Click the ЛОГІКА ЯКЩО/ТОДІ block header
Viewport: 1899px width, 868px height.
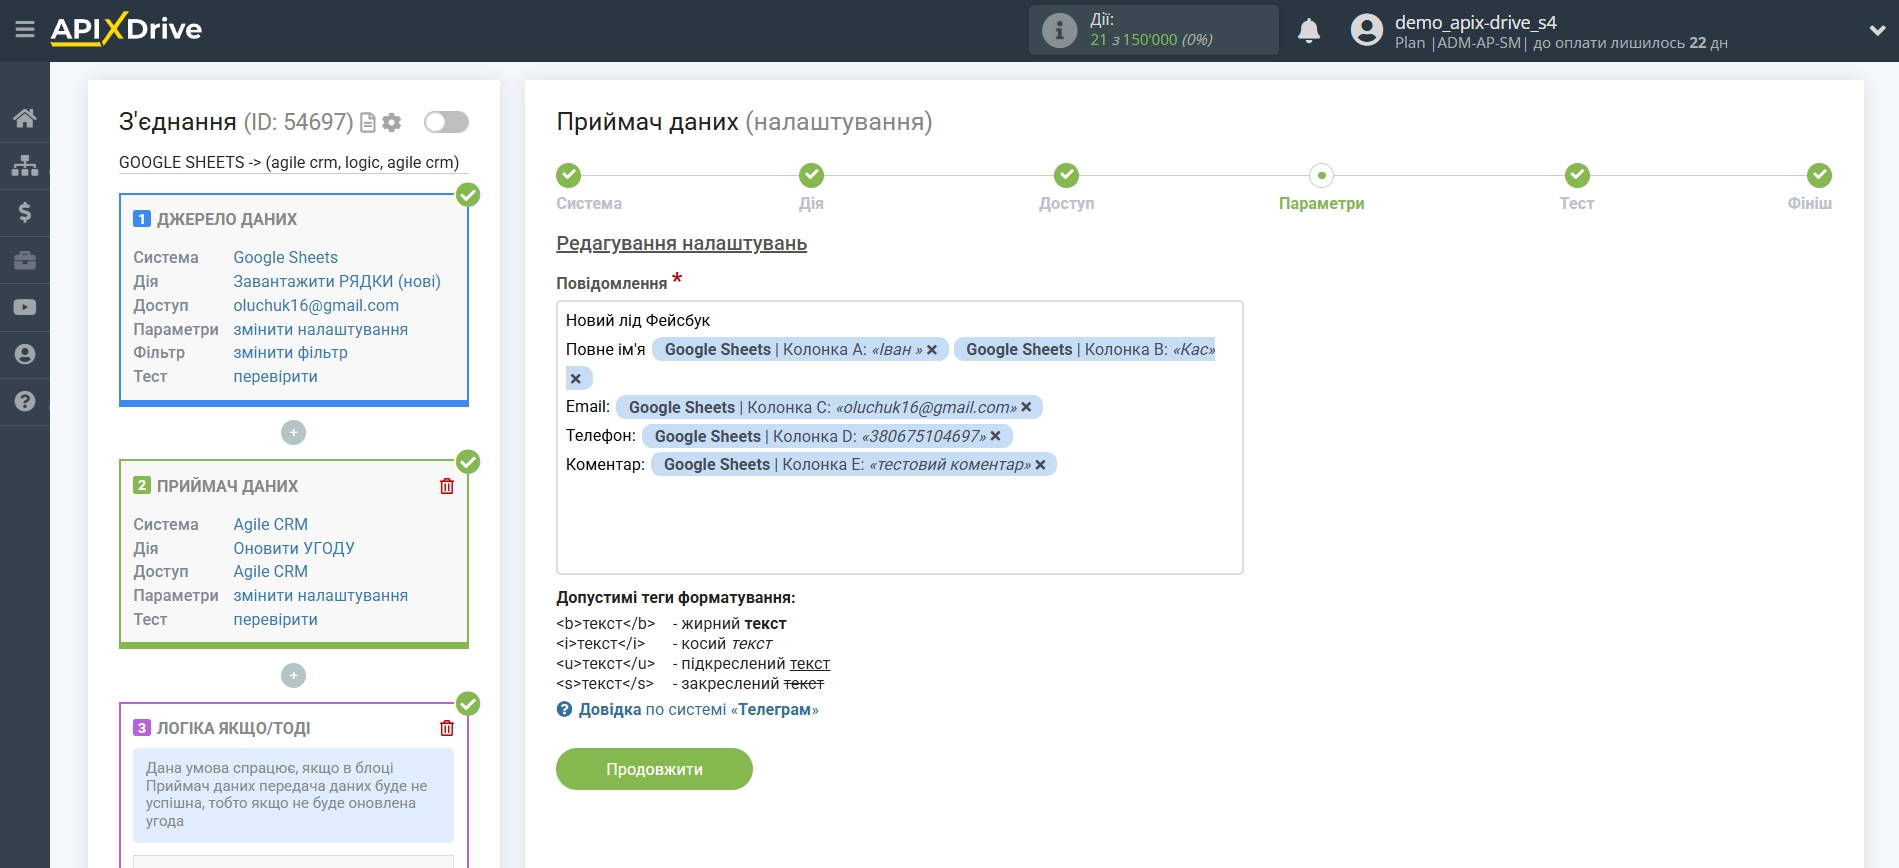(x=233, y=728)
